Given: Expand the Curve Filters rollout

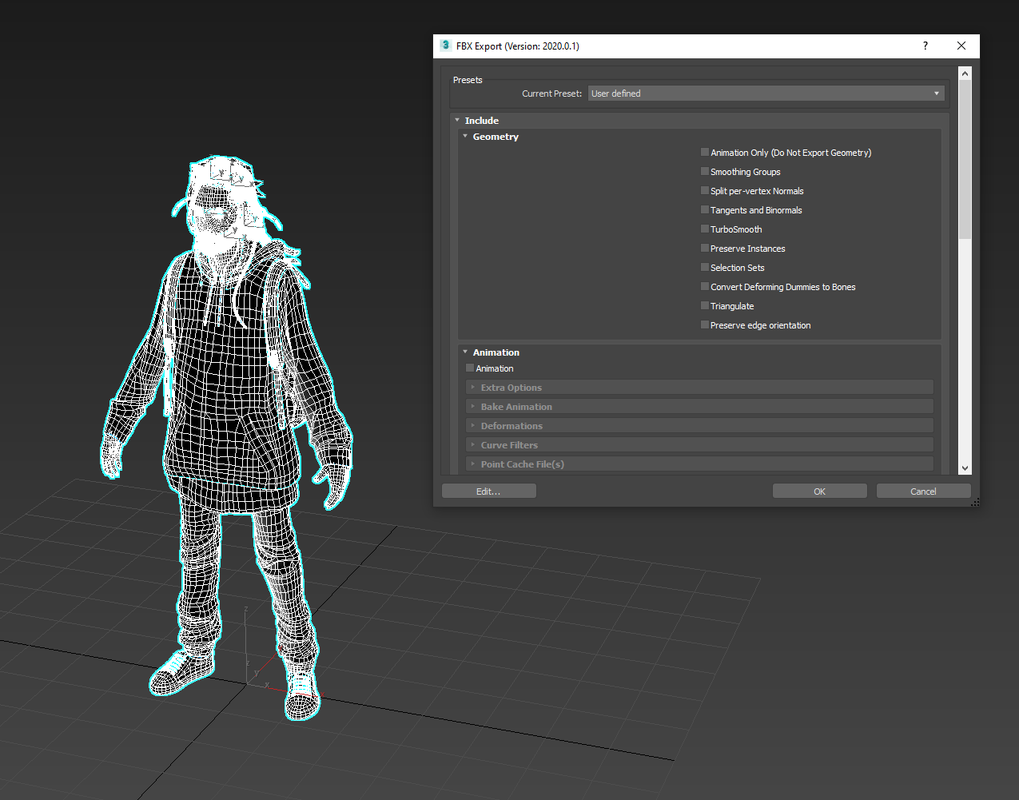Looking at the screenshot, I should click(699, 445).
